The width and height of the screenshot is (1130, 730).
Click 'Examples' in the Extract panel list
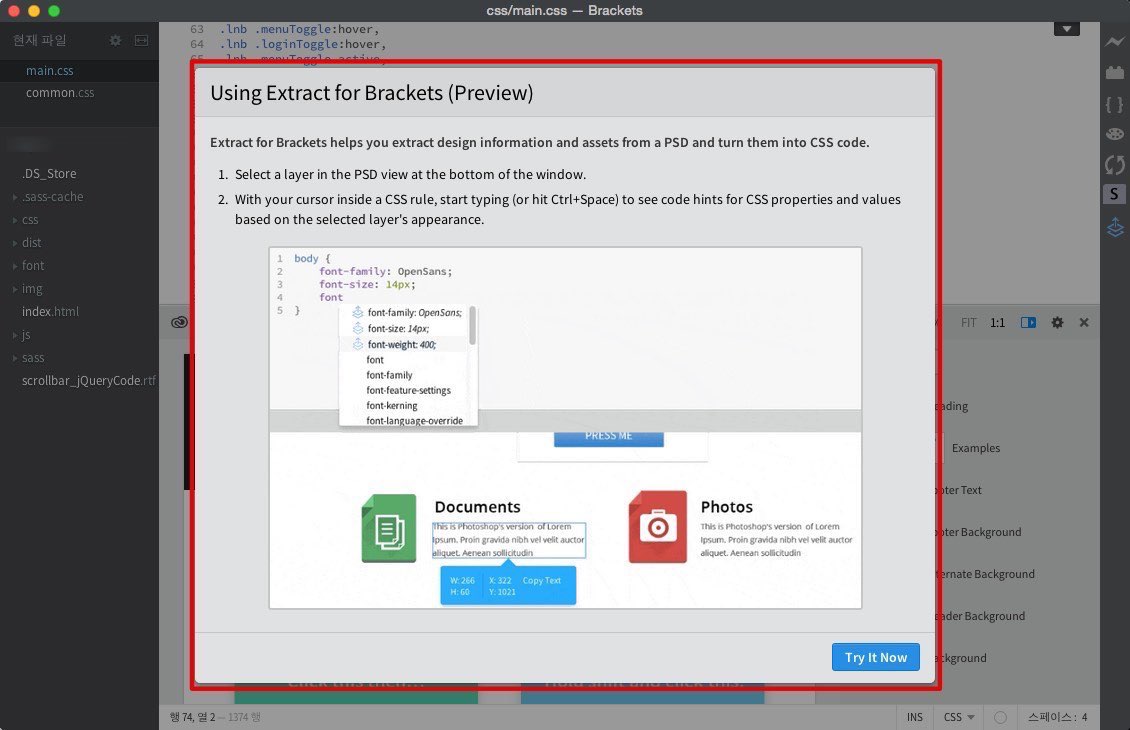[x=976, y=448]
